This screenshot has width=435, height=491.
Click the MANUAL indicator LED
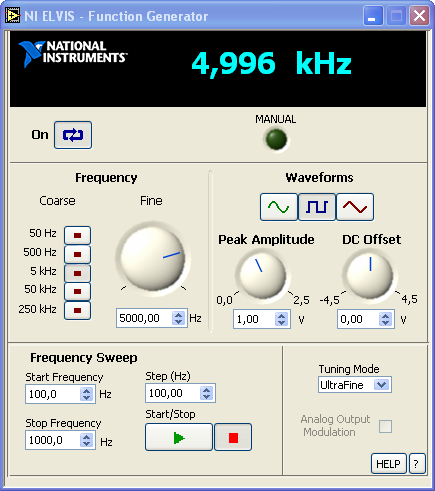276,139
